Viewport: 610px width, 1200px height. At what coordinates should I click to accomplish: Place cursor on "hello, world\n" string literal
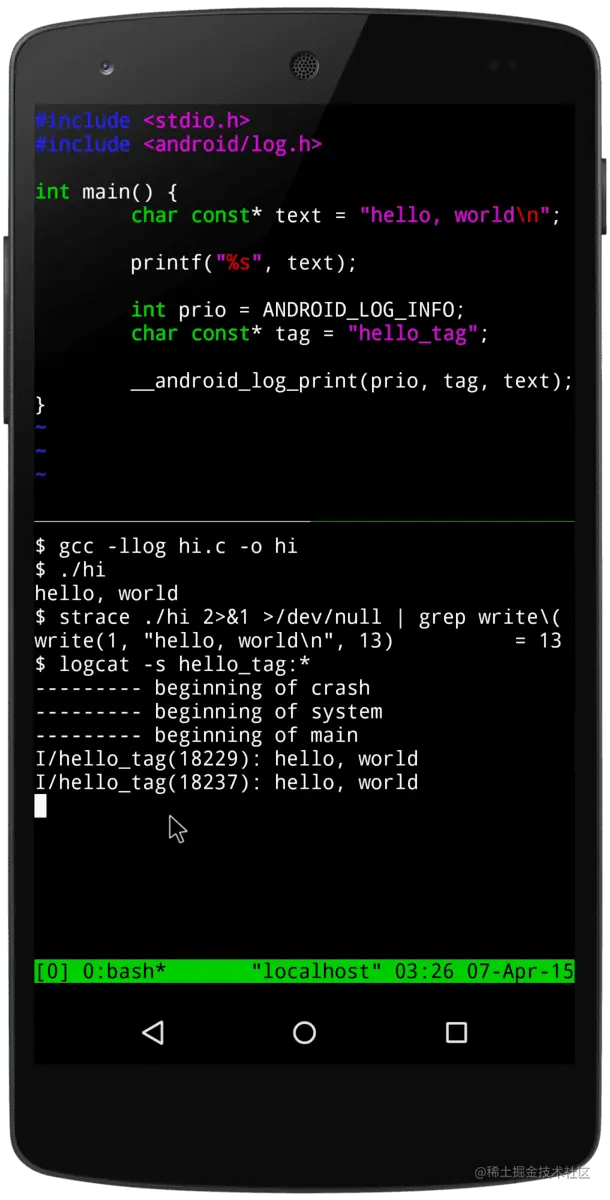455,216
